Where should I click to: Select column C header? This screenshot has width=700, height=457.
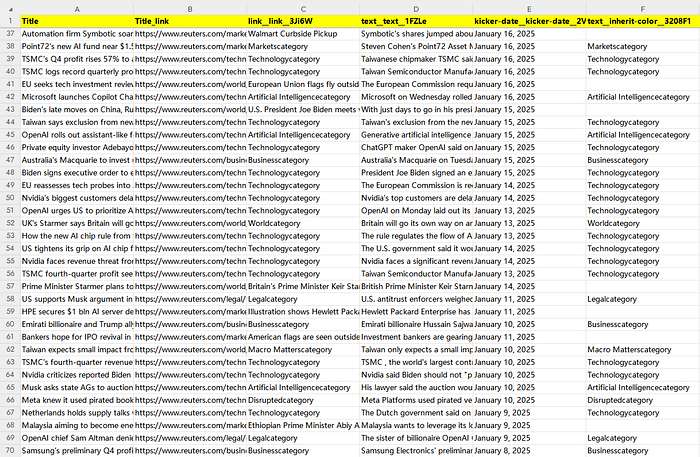(303, 9)
